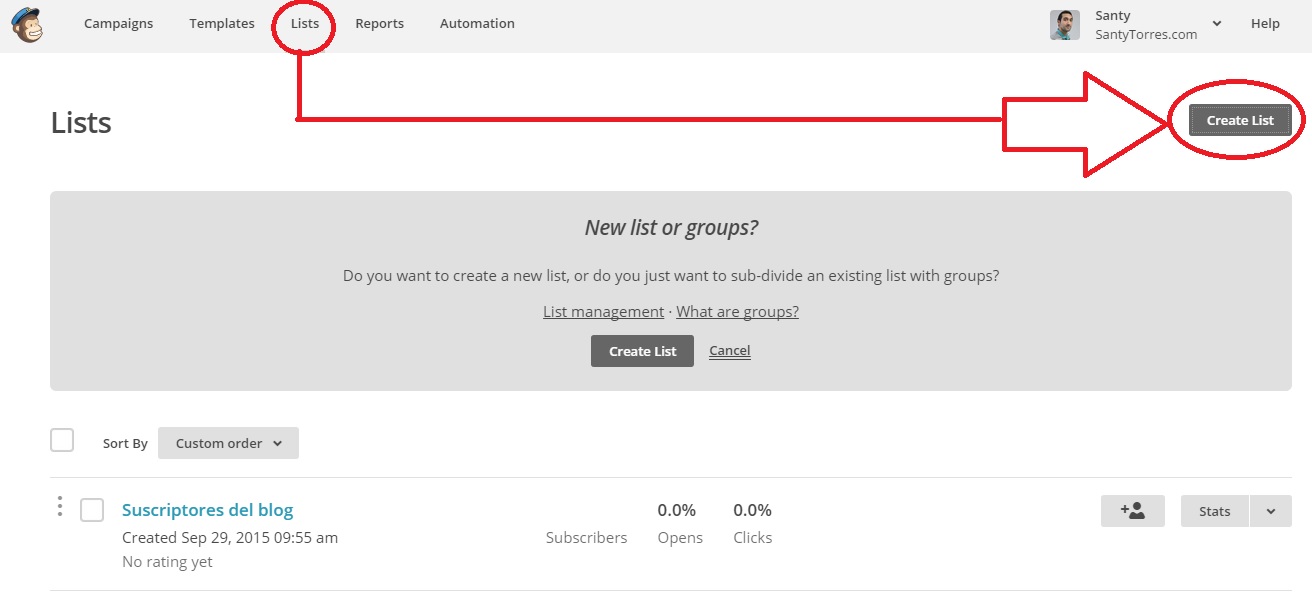Open the Templates menu
The image size is (1312, 608).
point(221,24)
